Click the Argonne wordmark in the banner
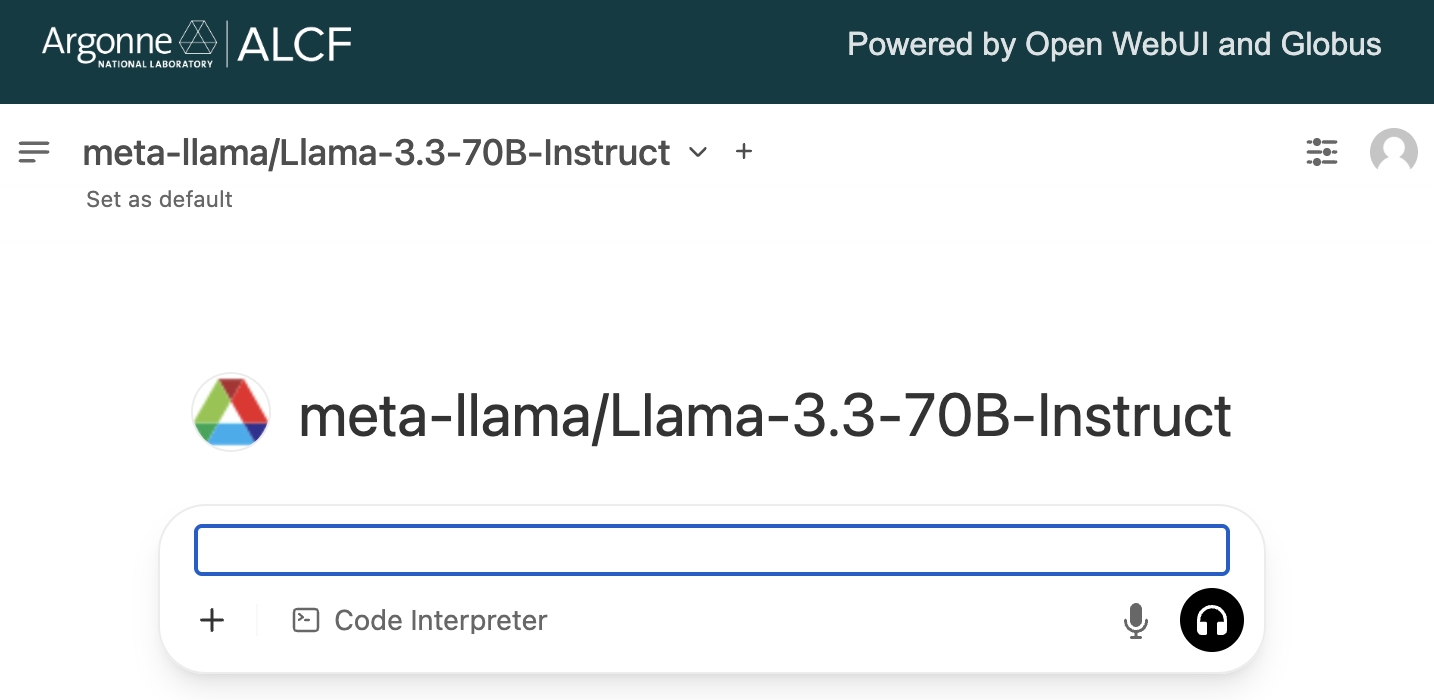 point(108,40)
